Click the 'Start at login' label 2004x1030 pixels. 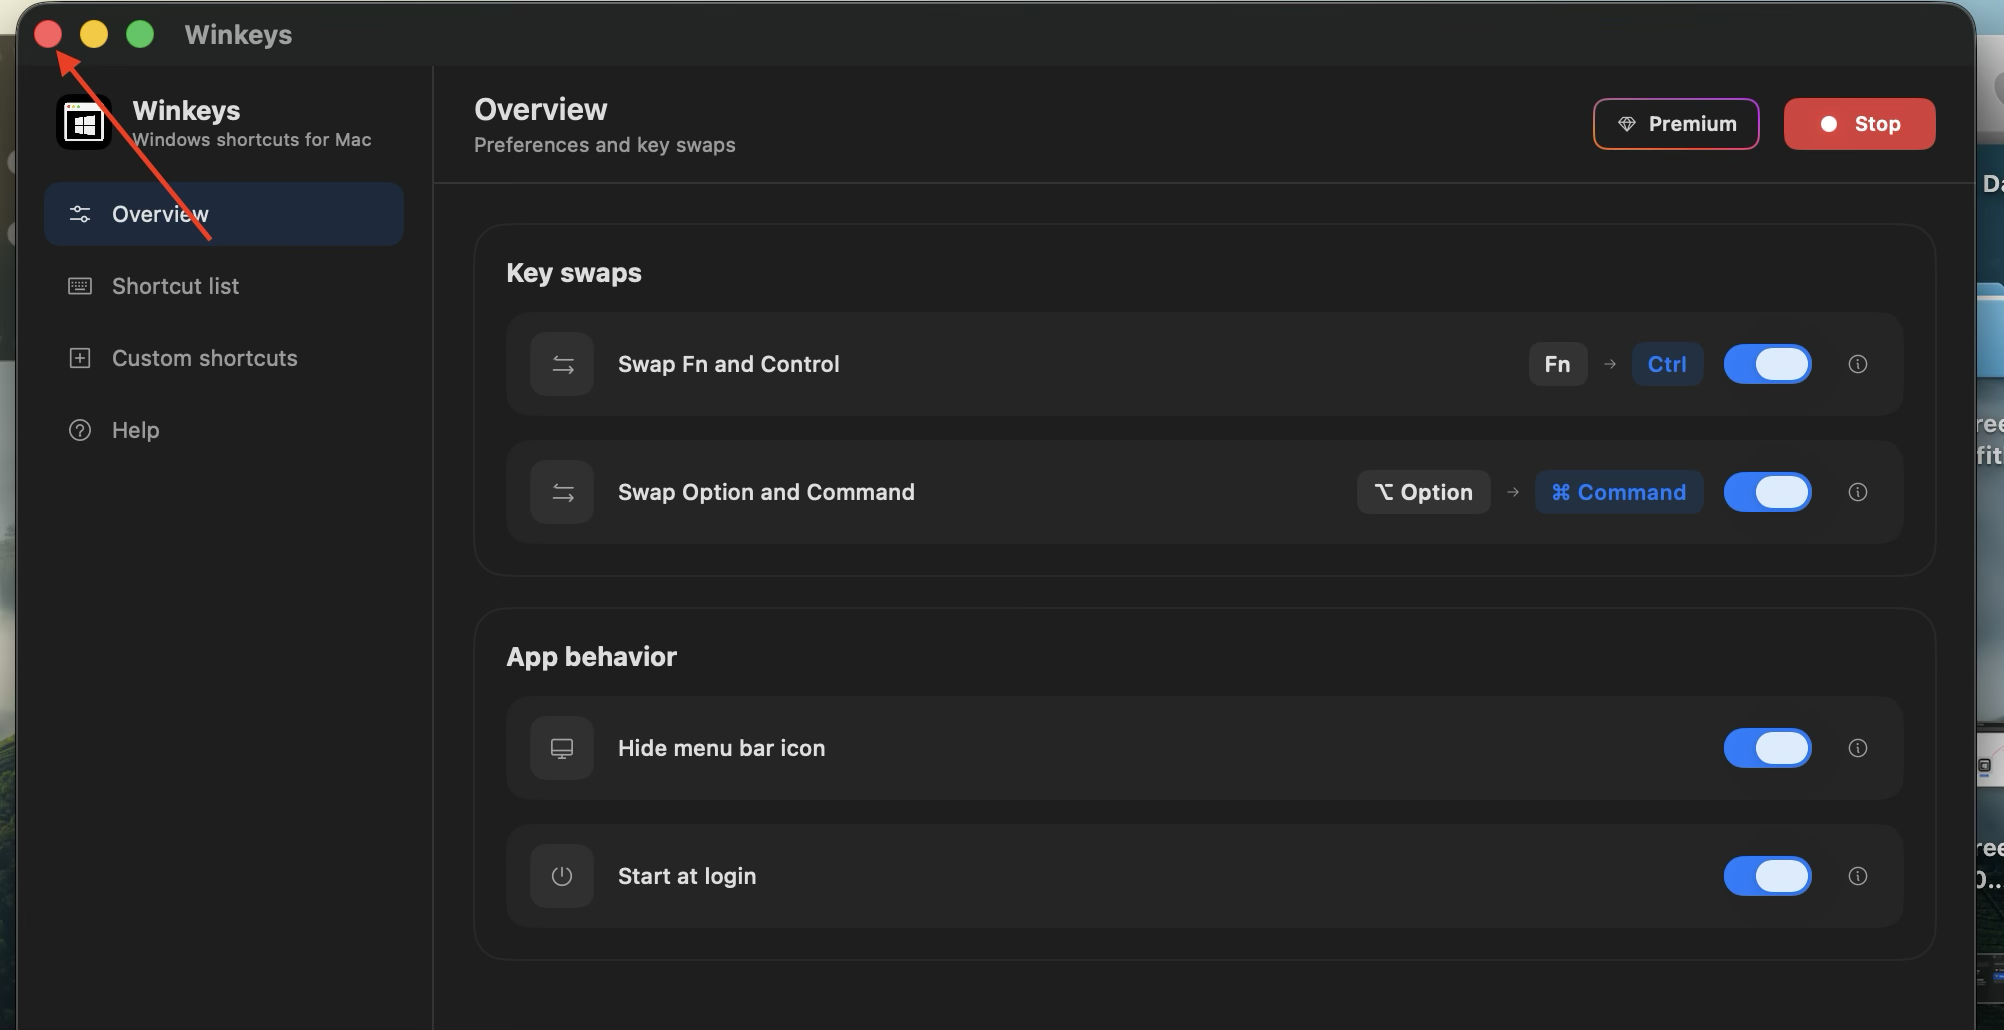[x=687, y=876]
